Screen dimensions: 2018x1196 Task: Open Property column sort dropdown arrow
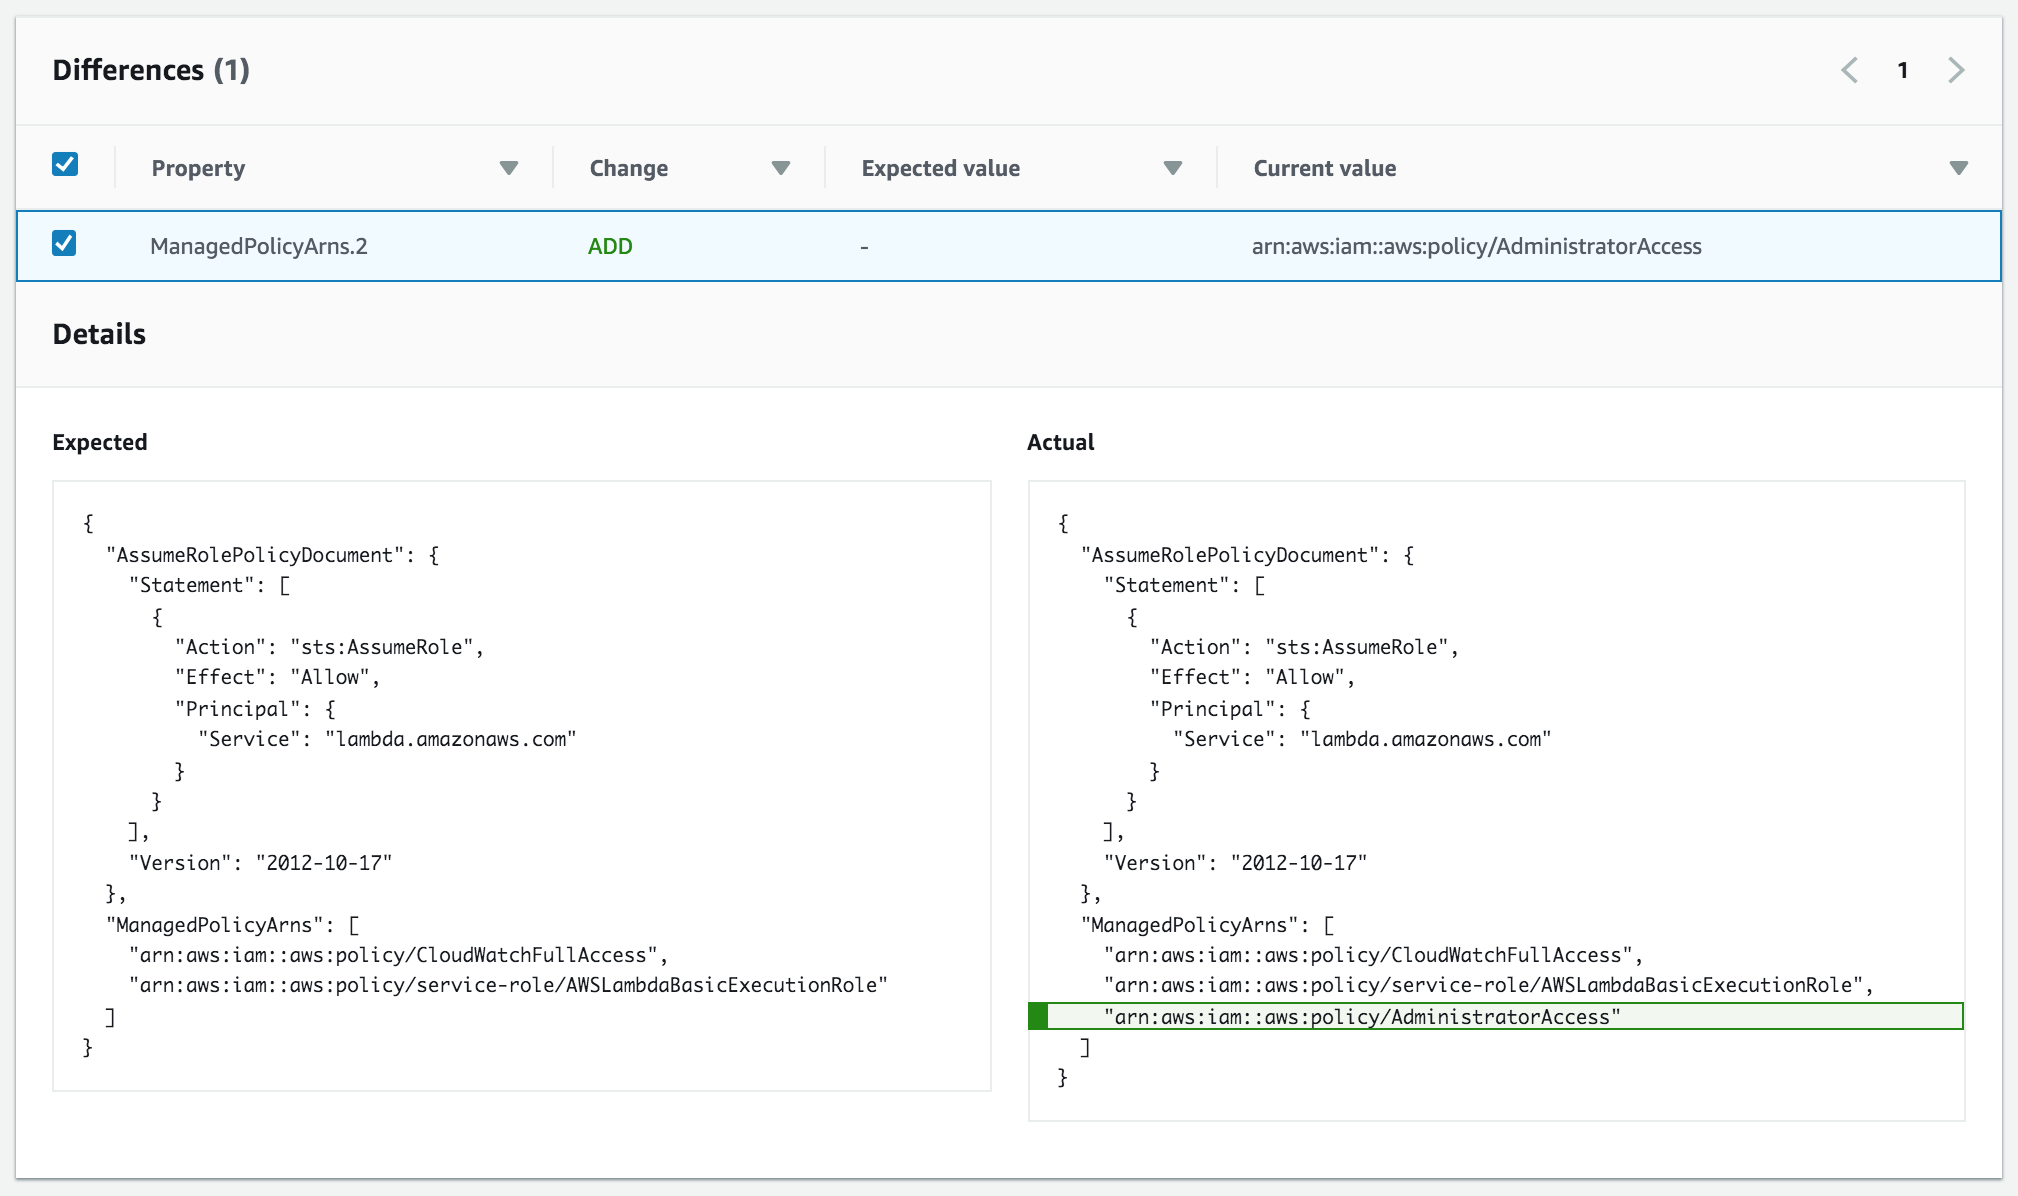509,168
